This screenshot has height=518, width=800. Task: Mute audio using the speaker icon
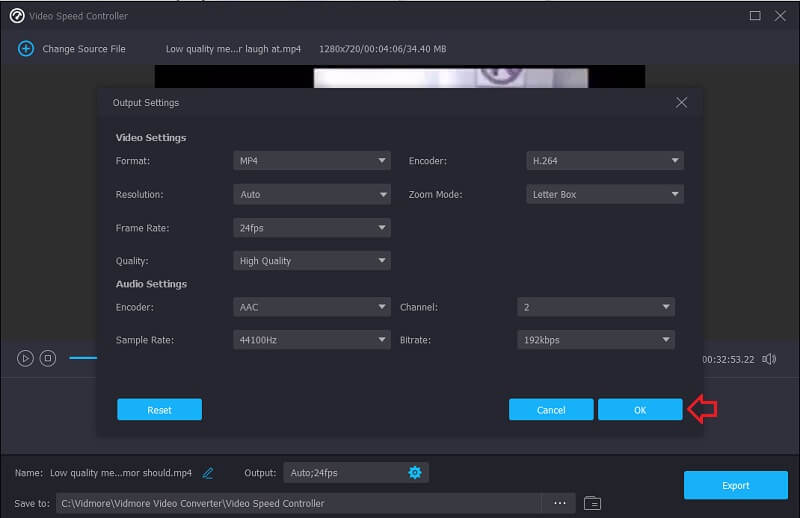pyautogui.click(x=769, y=359)
